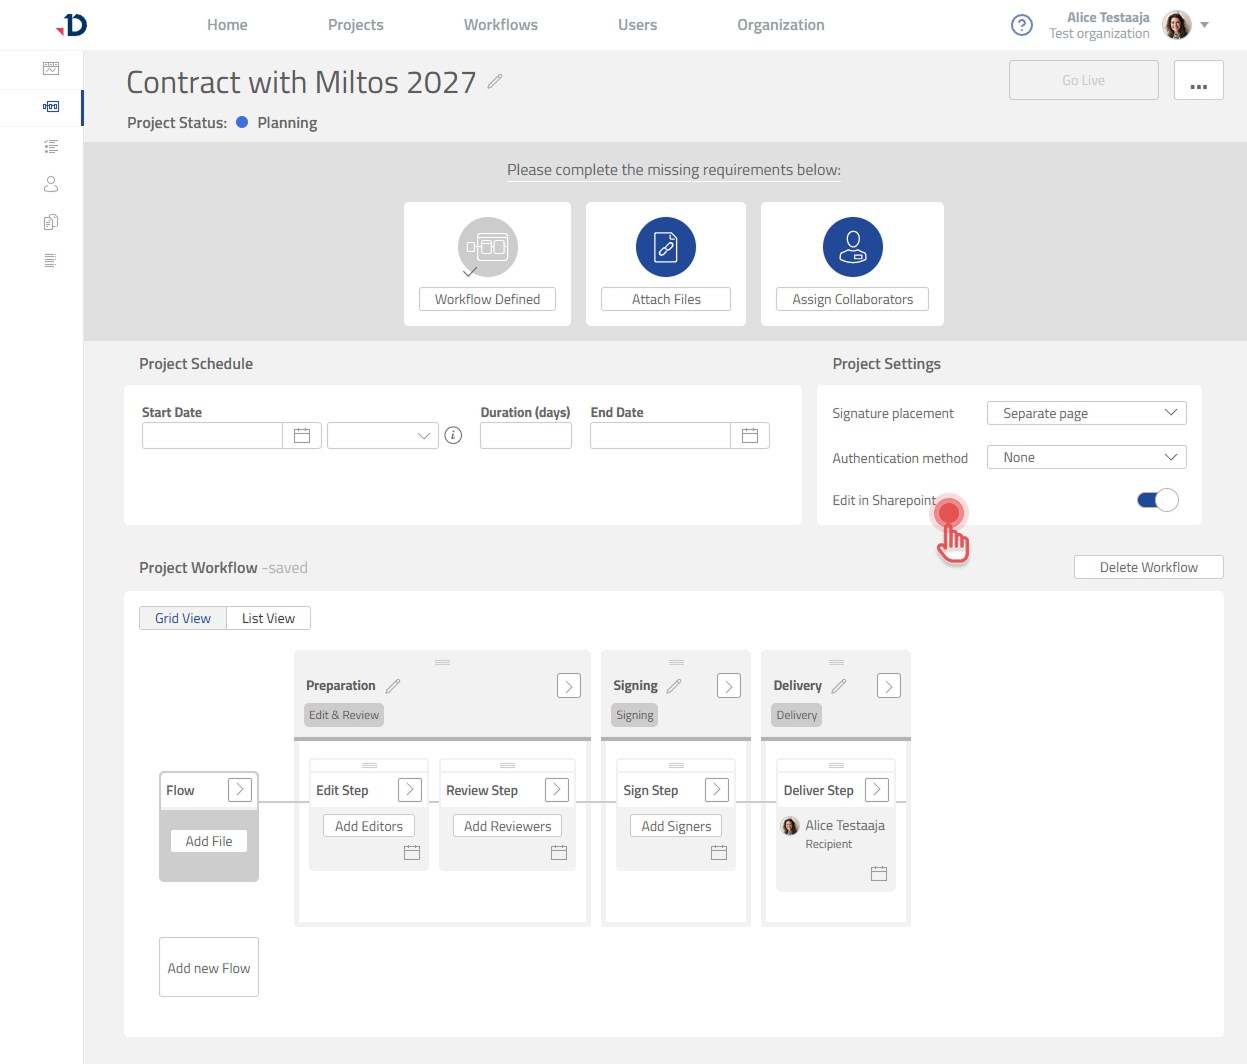Viewport: 1247px width, 1064px height.
Task: Open Users in top navigation
Action: (637, 25)
